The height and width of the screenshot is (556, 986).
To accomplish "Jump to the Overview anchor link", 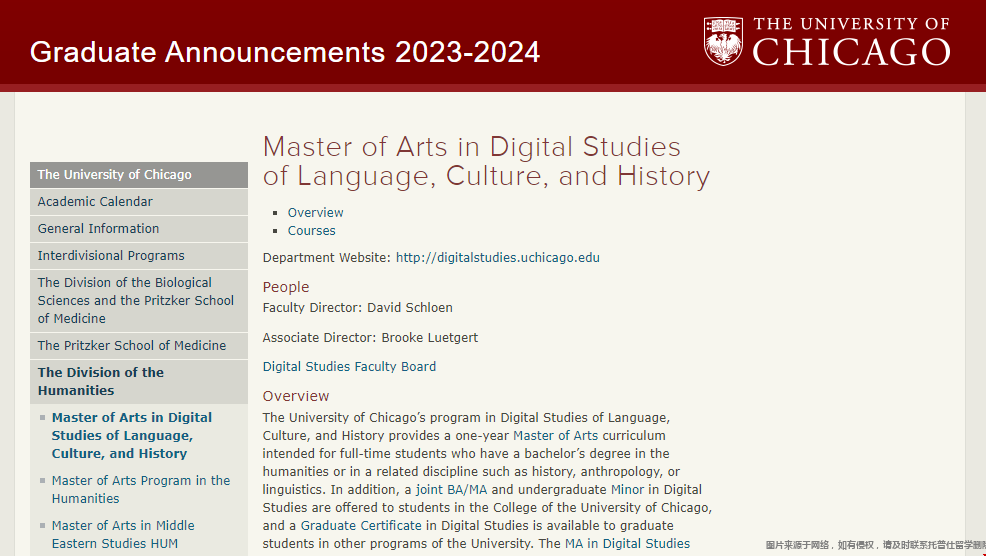I will click(316, 213).
